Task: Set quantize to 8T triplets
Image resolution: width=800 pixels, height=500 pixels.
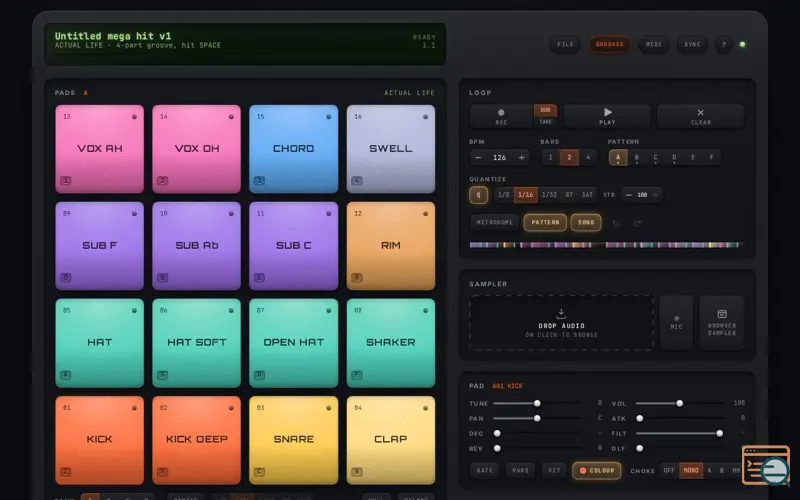Action: coord(569,195)
